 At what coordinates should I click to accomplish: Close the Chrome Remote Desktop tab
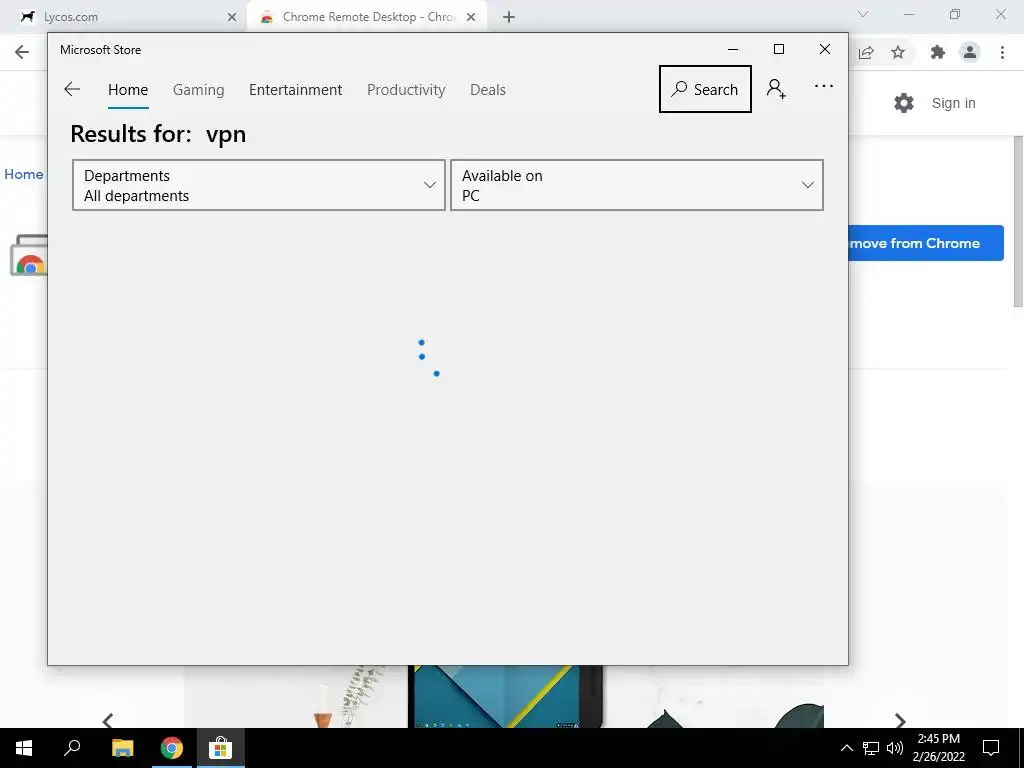click(x=471, y=17)
